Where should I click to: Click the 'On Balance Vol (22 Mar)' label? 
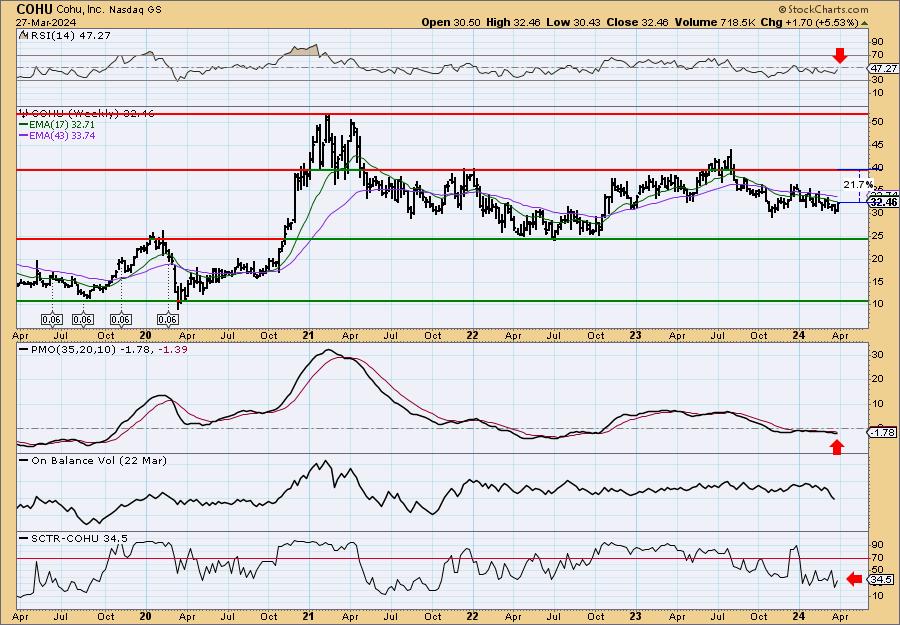(99, 460)
